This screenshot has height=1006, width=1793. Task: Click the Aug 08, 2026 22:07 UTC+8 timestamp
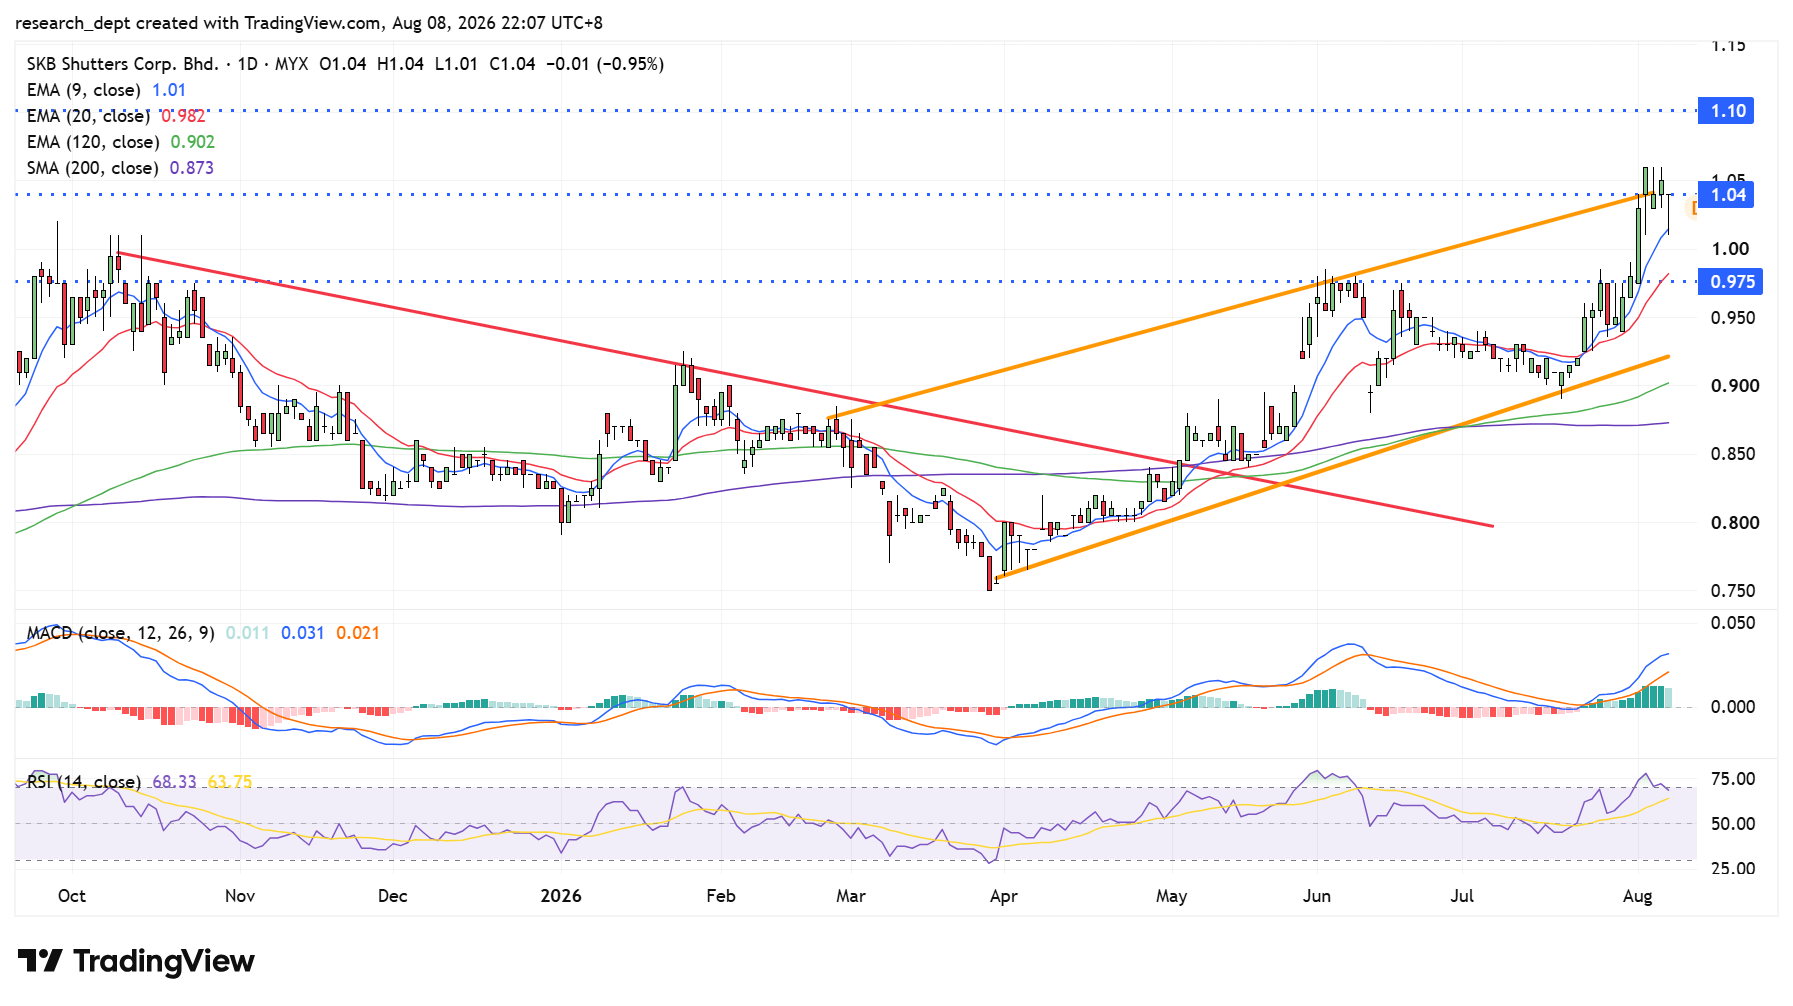[x=497, y=23]
